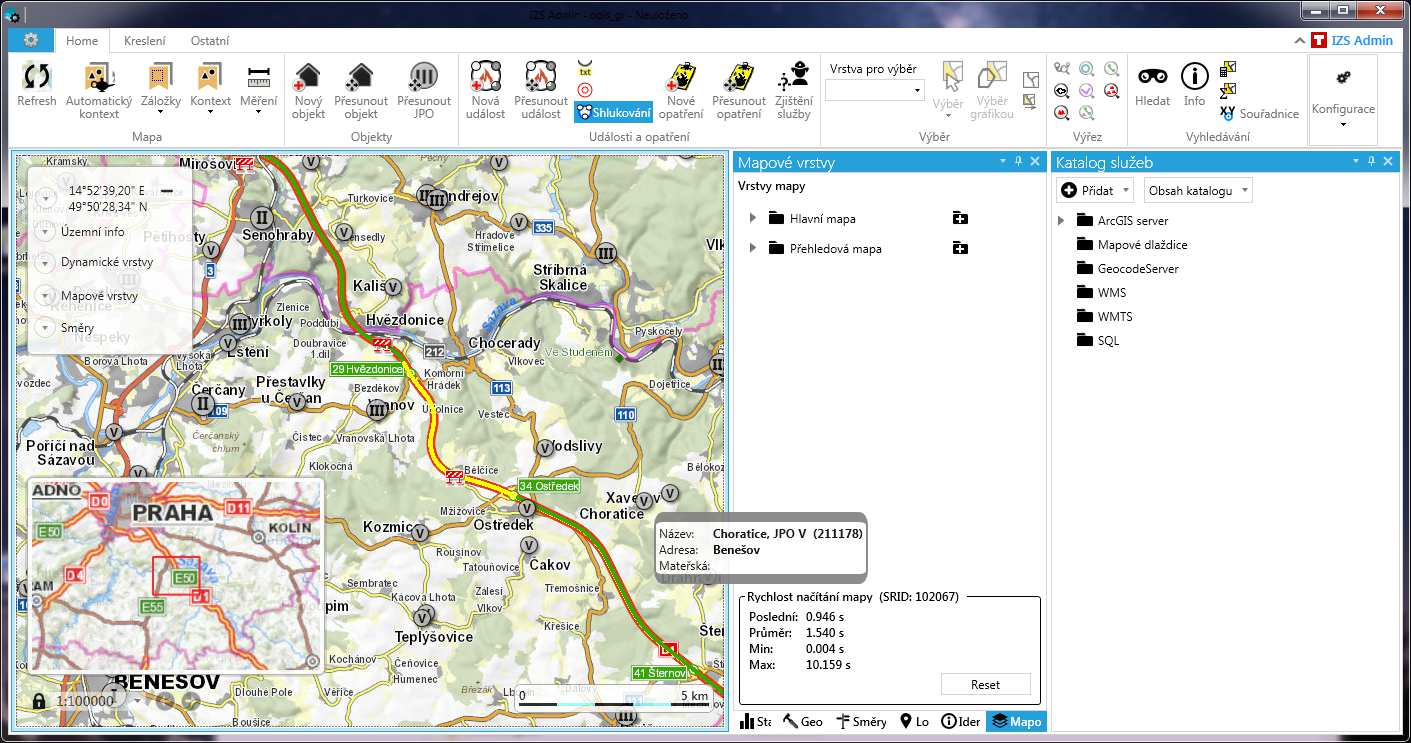
Task: Click the 1:100000 scale field
Action: (86, 701)
